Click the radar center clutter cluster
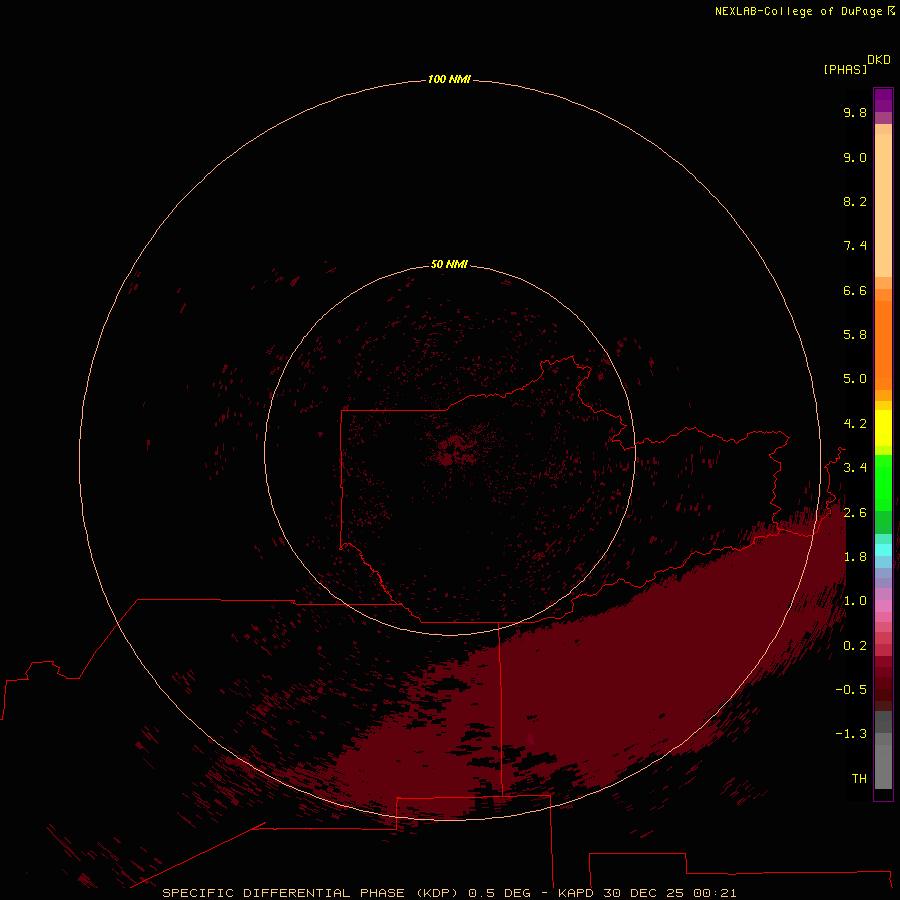The width and height of the screenshot is (900, 900). [x=457, y=451]
